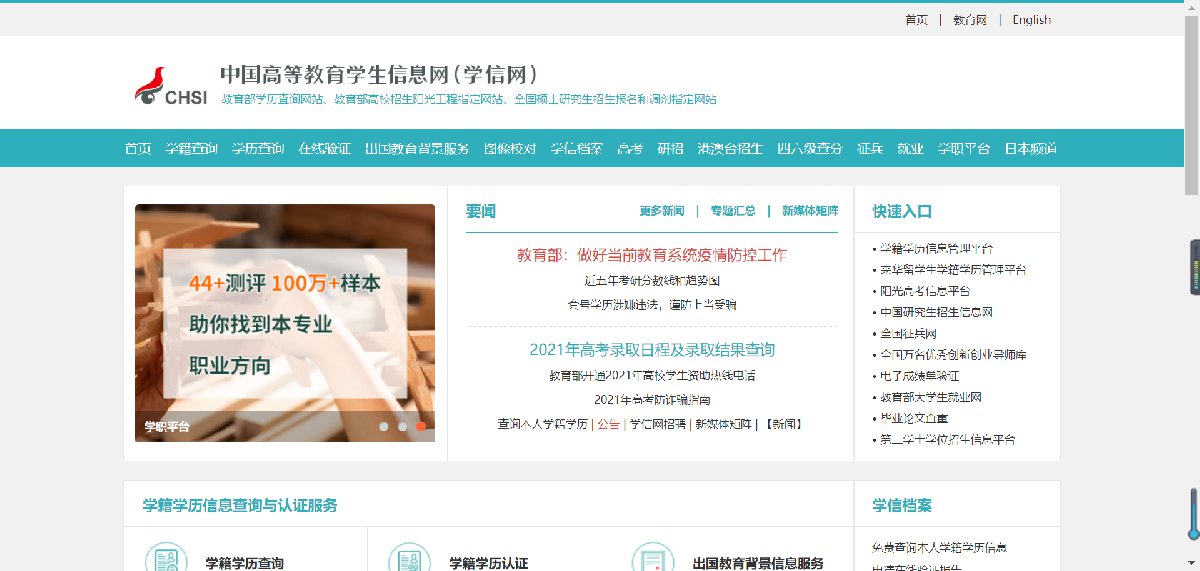
Task: Select the first carousel dot
Action: (383, 427)
